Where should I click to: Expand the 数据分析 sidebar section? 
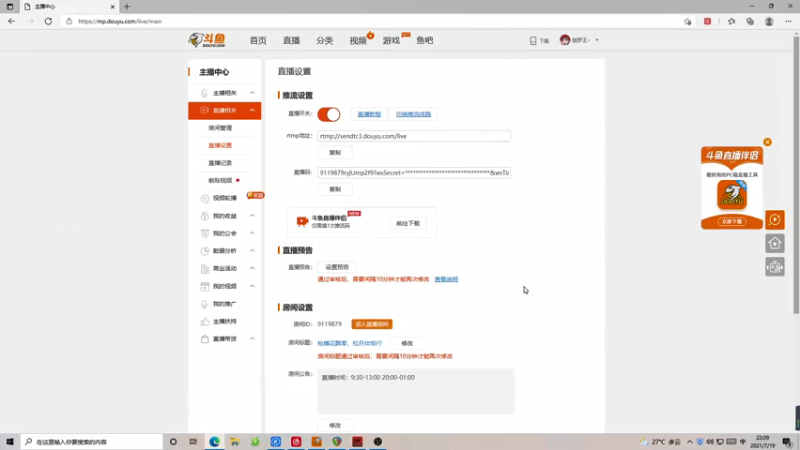click(x=252, y=251)
